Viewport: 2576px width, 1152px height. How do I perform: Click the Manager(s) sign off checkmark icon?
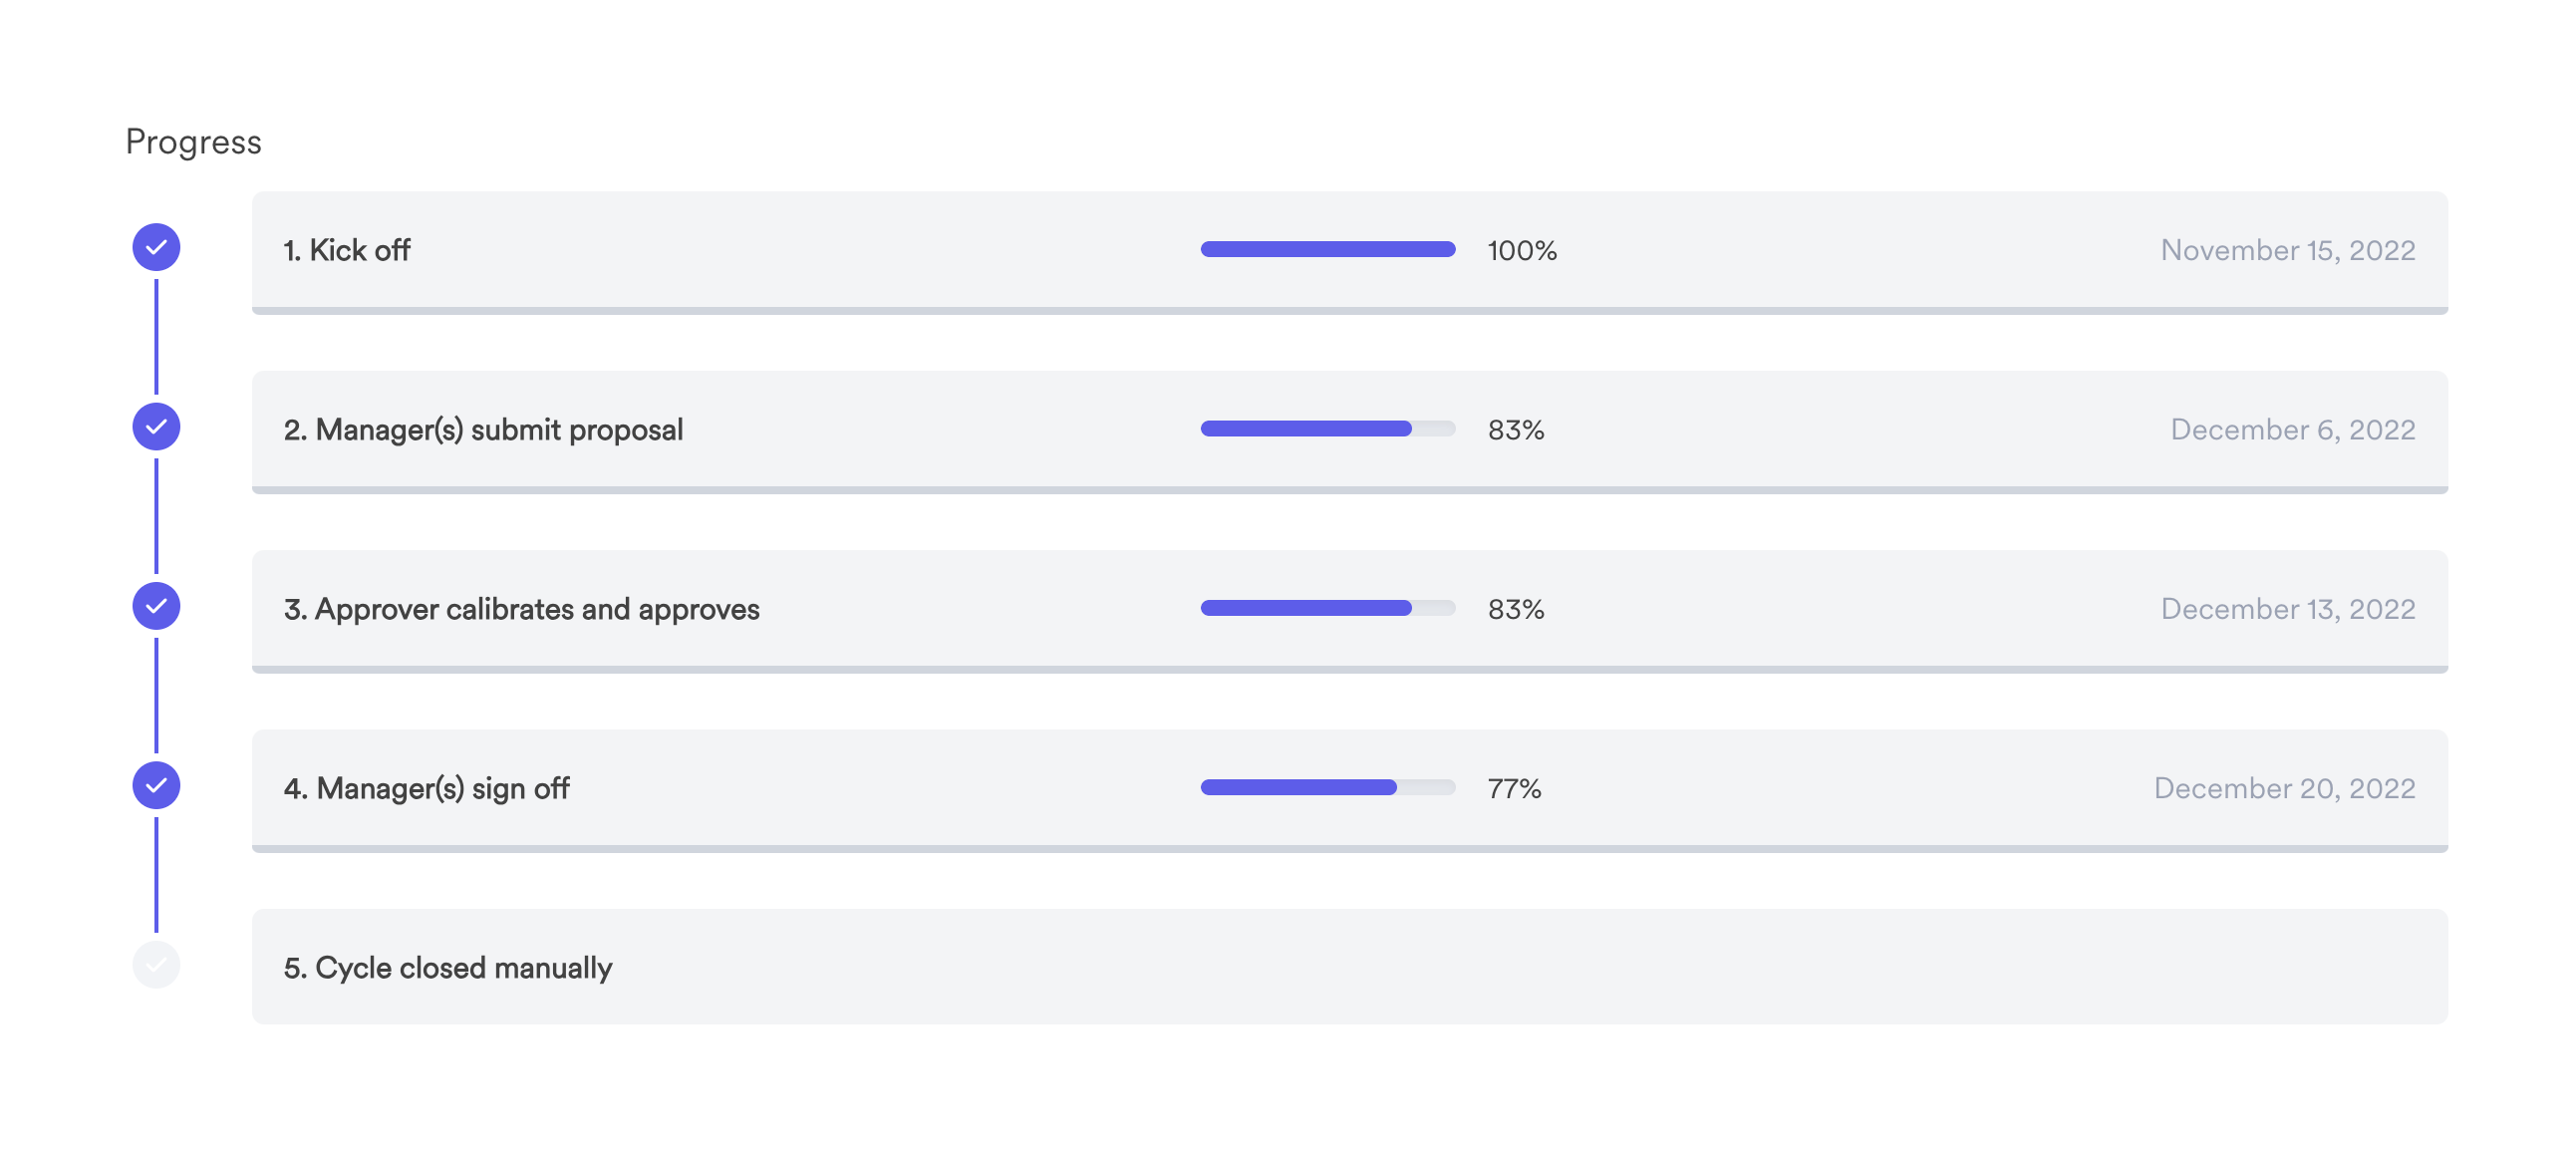coord(156,785)
